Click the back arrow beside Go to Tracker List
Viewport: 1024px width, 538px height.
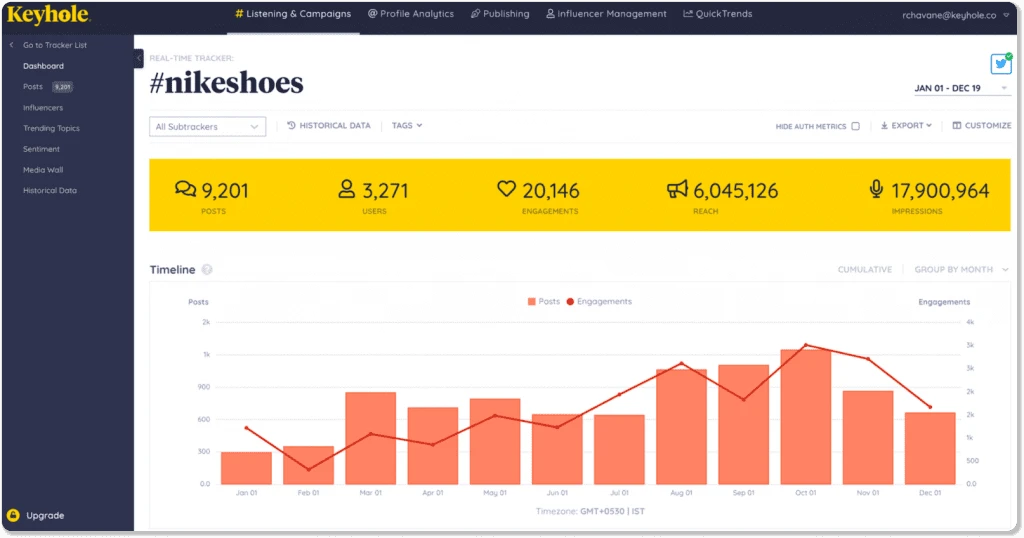pyautogui.click(x=11, y=45)
